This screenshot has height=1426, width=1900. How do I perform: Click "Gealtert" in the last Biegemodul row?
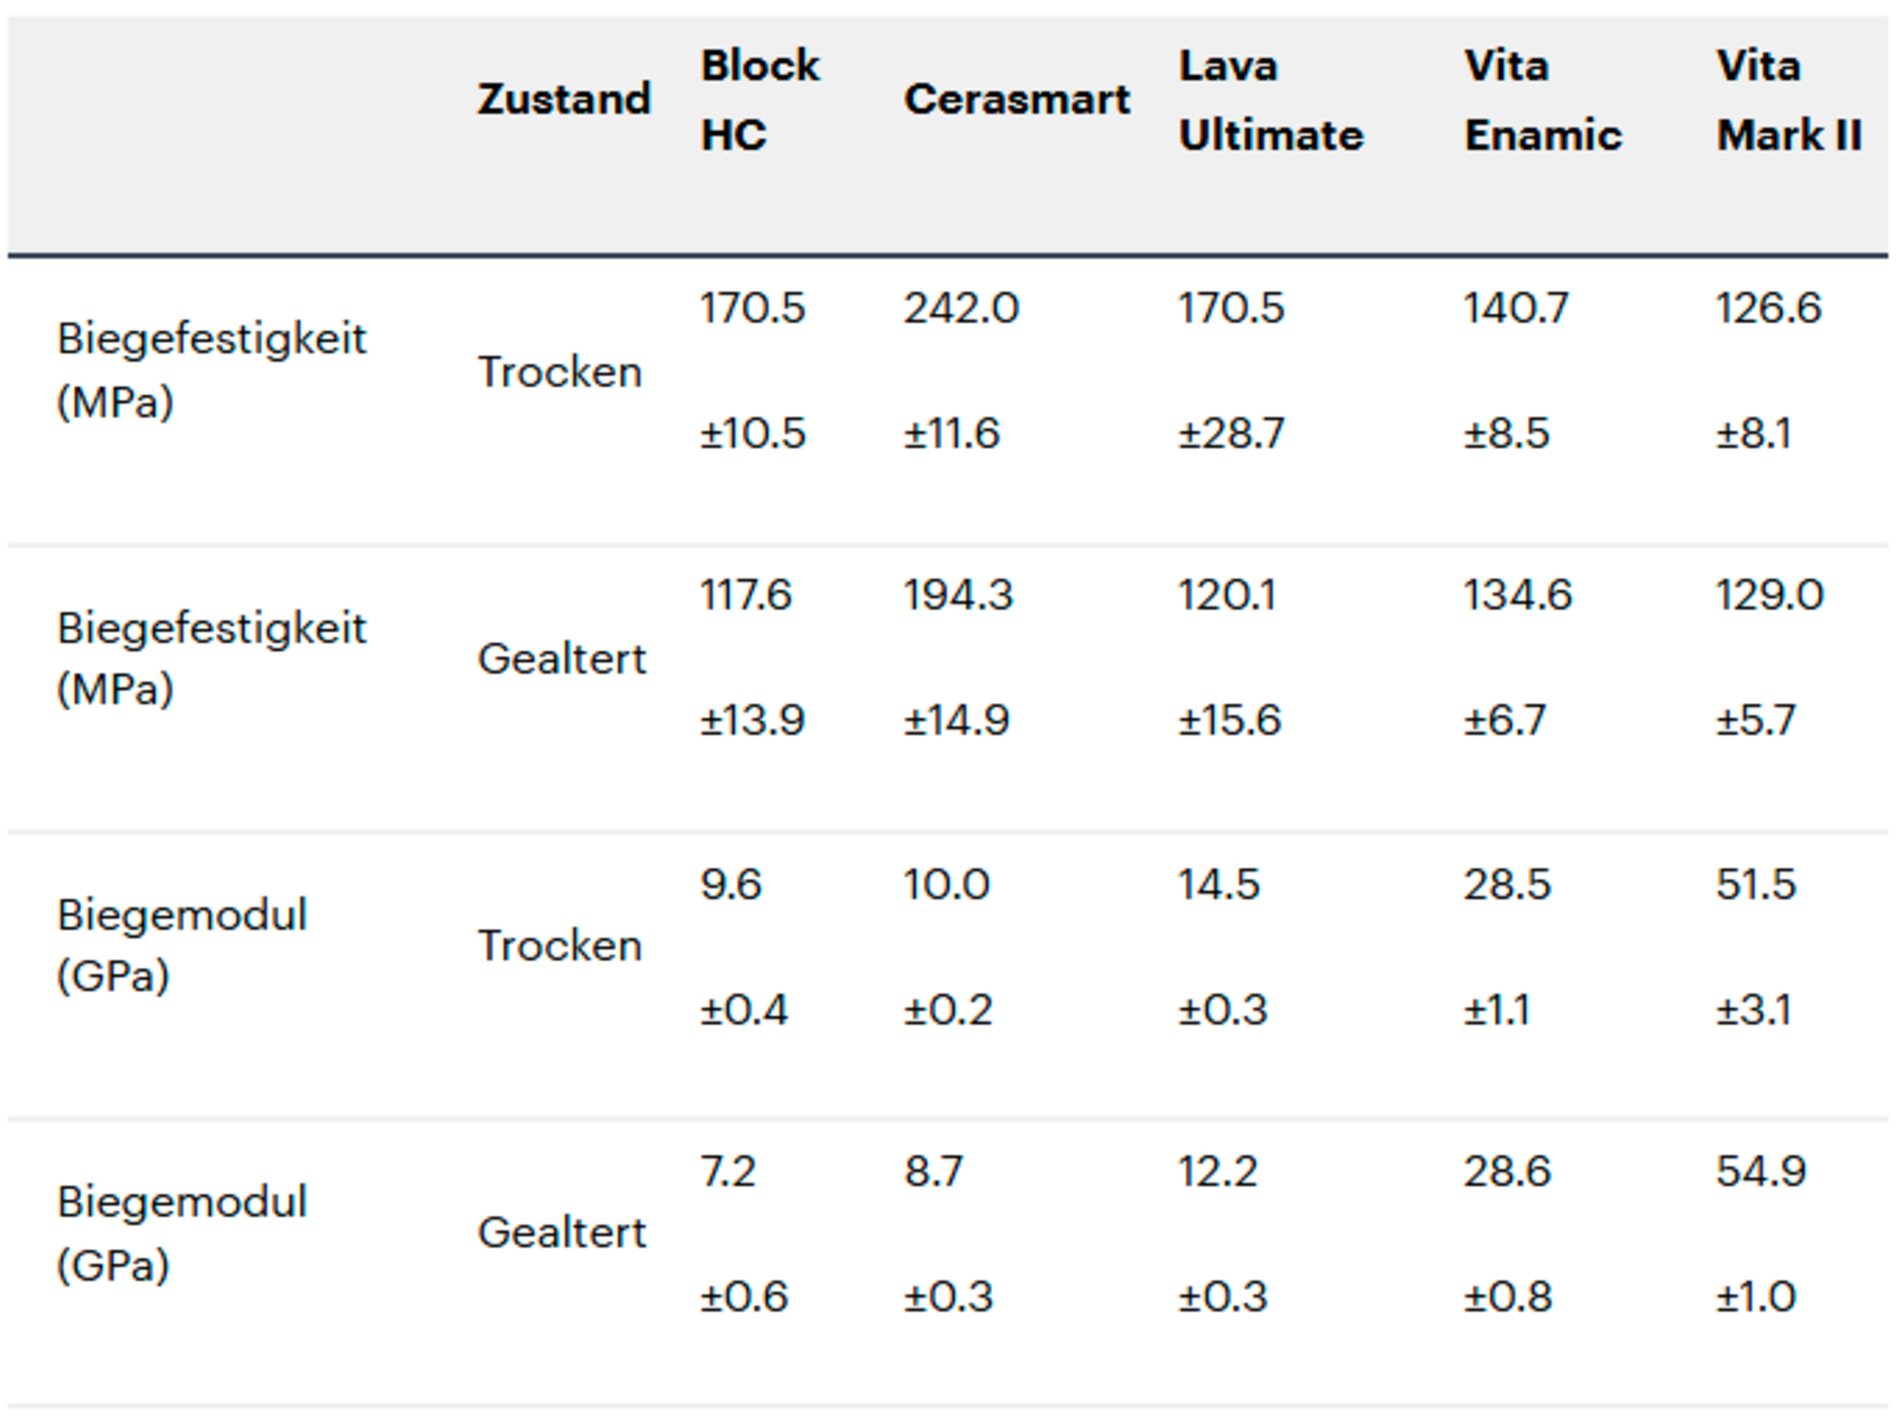[561, 1233]
